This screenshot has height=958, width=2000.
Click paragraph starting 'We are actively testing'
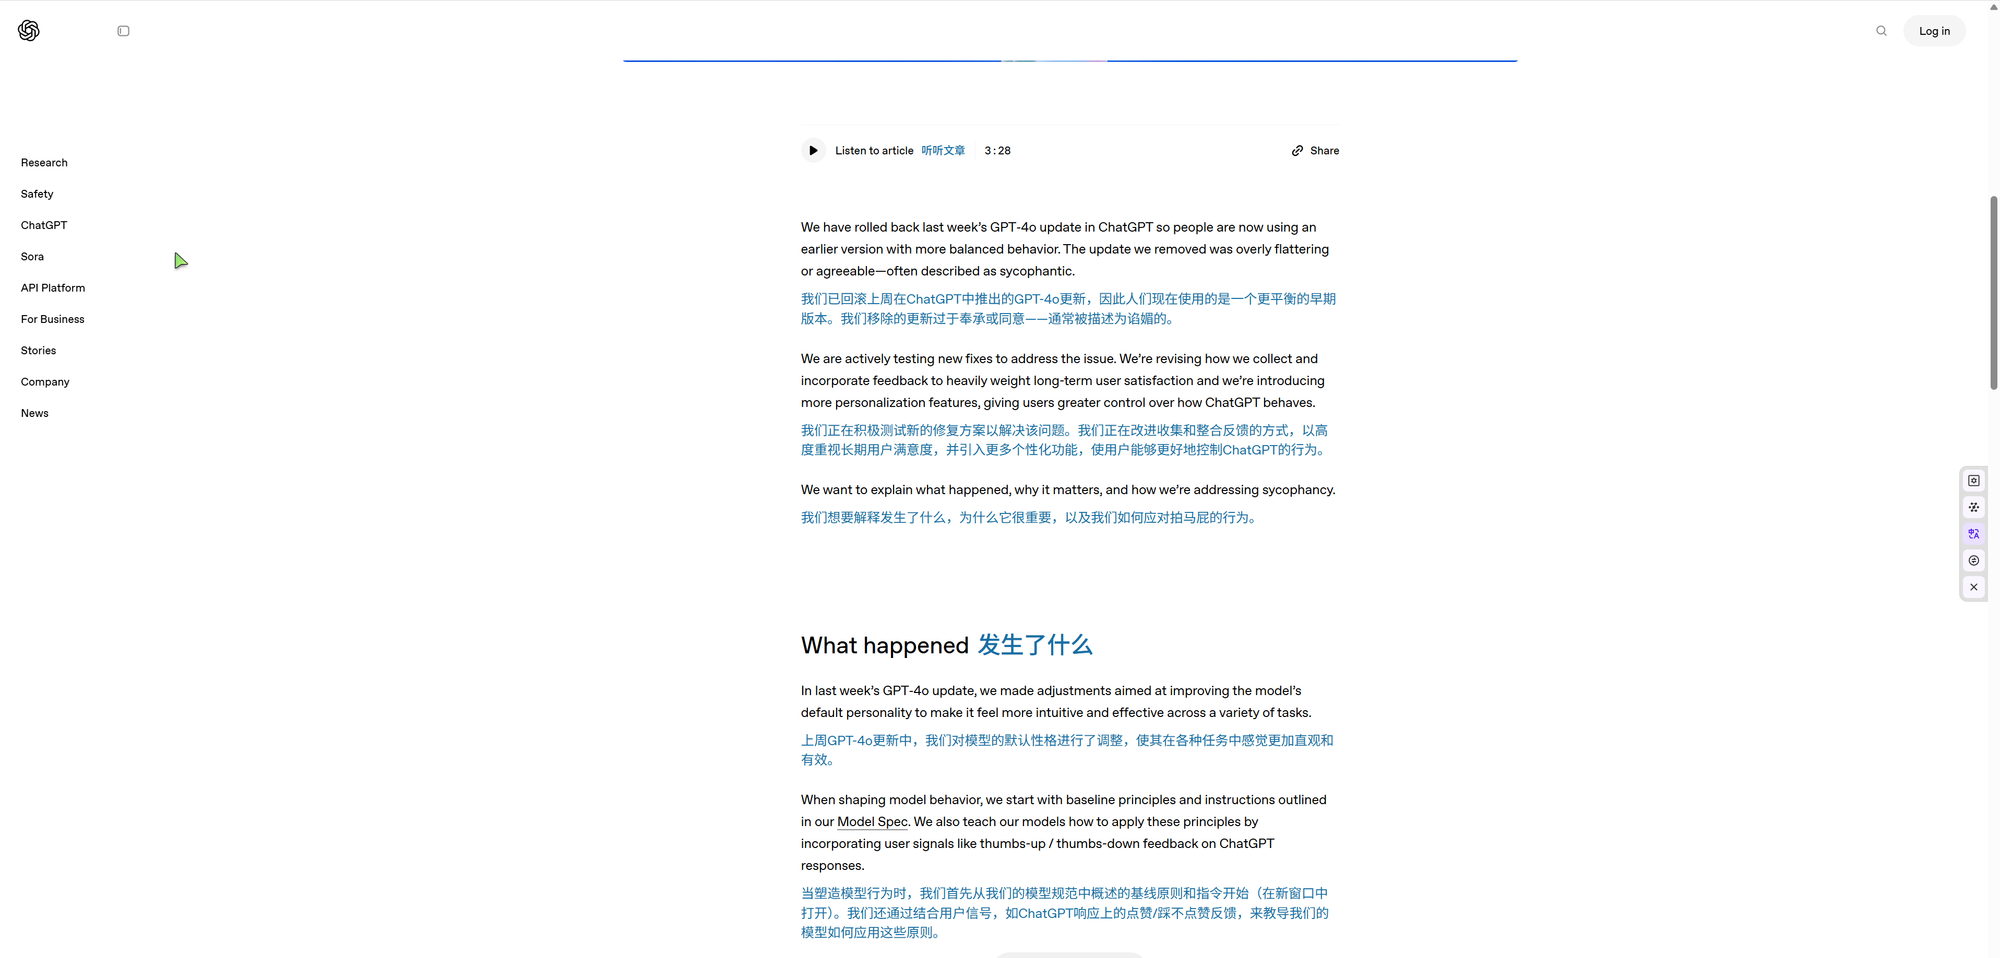pos(1063,381)
